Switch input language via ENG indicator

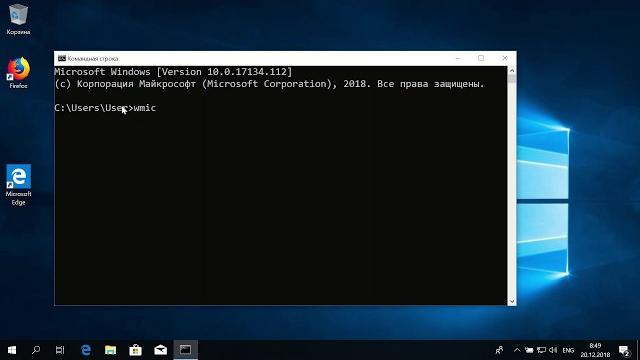(568, 350)
